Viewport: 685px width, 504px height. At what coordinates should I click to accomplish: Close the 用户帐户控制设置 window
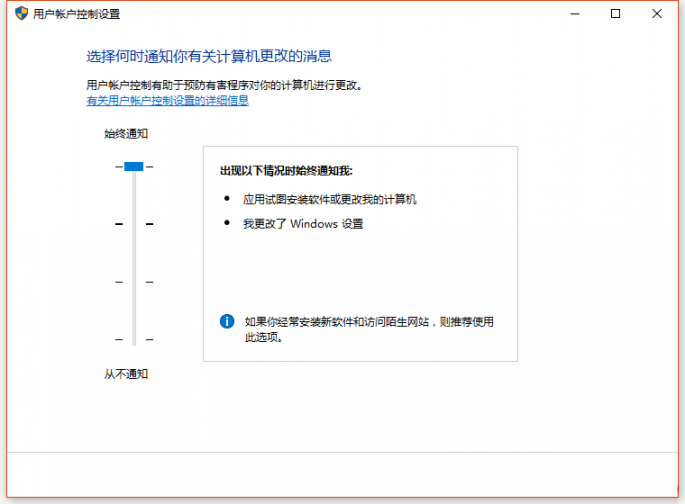pyautogui.click(x=657, y=14)
